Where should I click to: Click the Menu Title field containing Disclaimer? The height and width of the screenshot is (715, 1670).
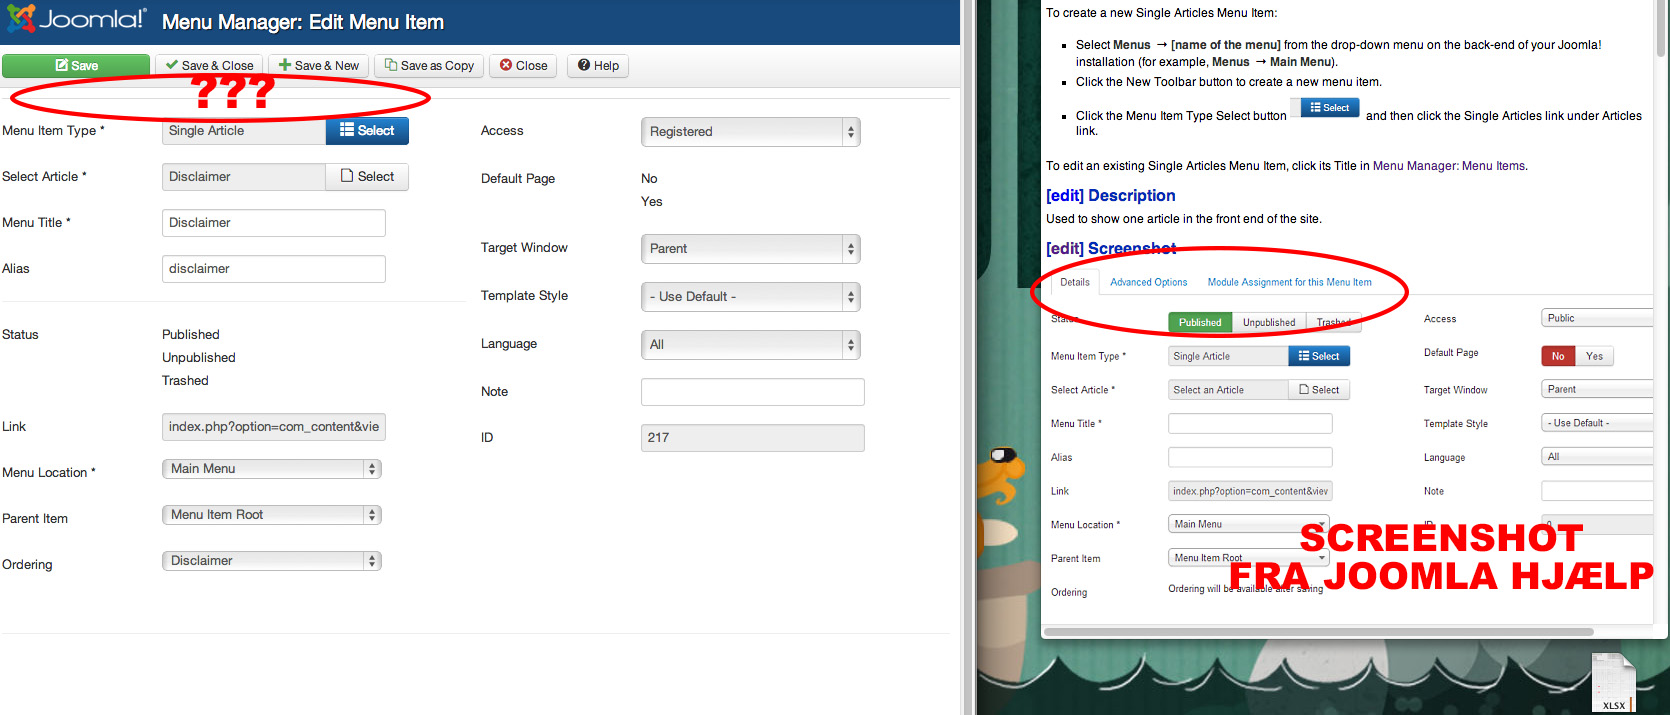pyautogui.click(x=274, y=223)
